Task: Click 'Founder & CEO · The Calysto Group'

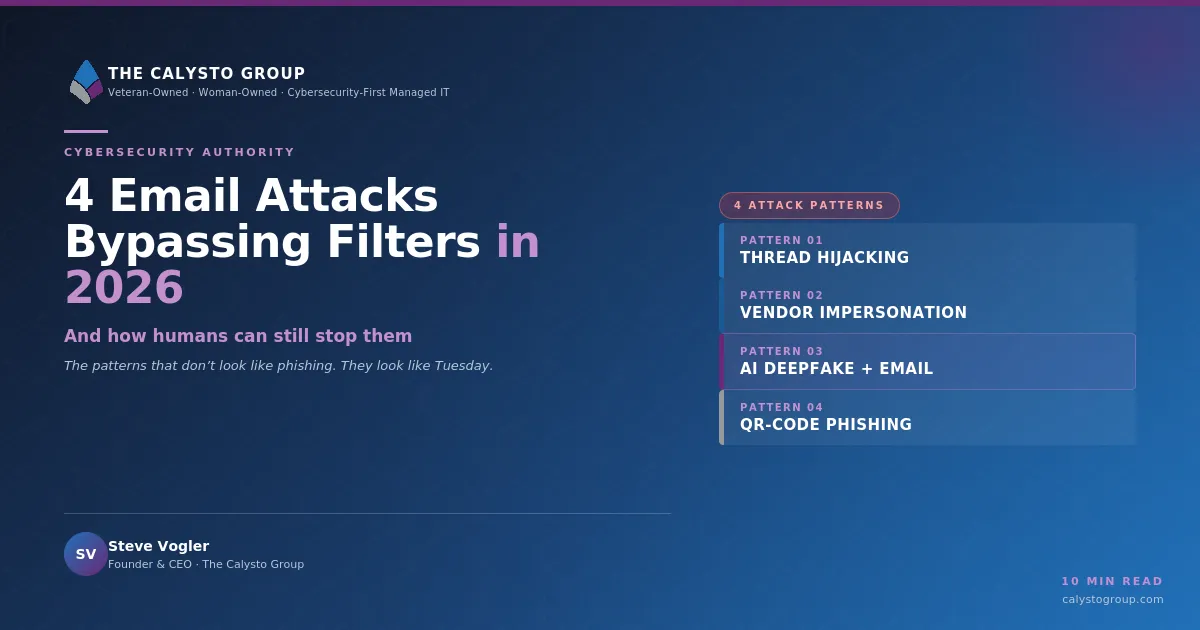Action: (206, 564)
